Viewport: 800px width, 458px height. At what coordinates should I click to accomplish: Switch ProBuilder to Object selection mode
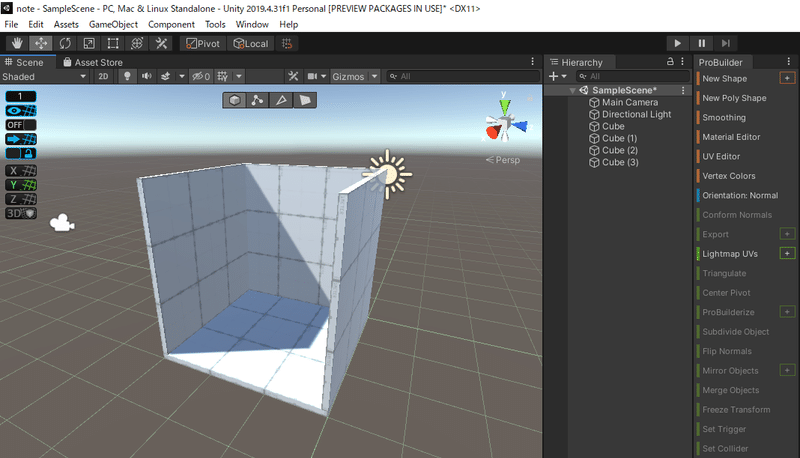coord(235,100)
